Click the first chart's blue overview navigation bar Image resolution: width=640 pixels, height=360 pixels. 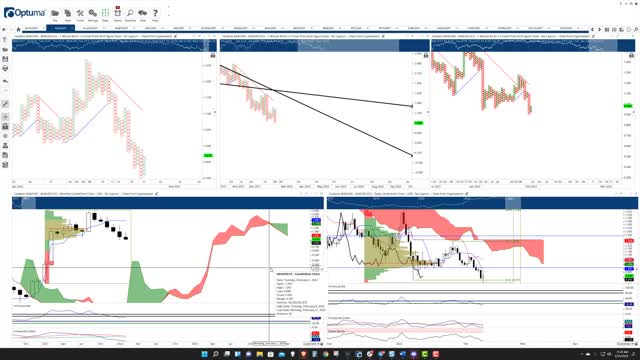coord(114,45)
